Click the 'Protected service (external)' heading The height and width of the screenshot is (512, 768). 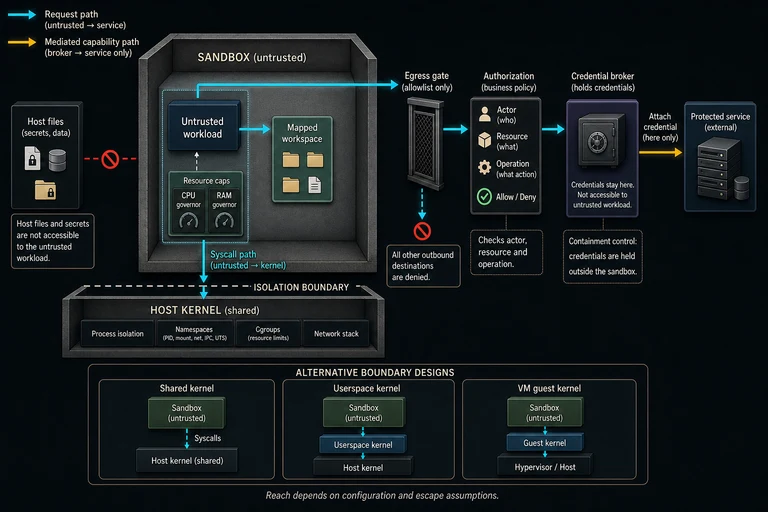[720, 122]
